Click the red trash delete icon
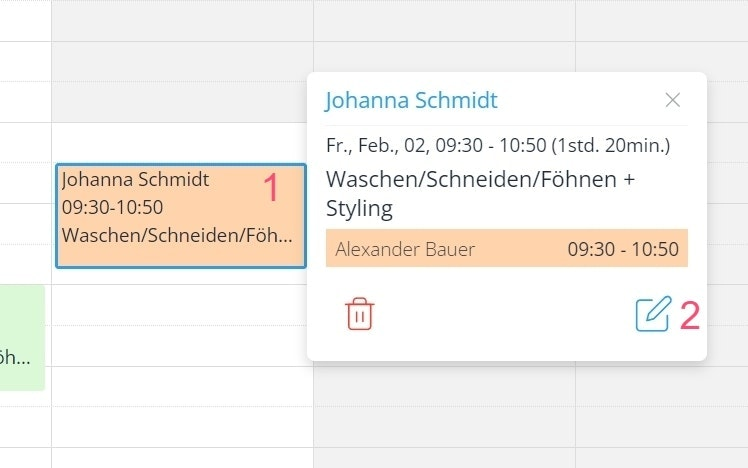 click(x=360, y=314)
